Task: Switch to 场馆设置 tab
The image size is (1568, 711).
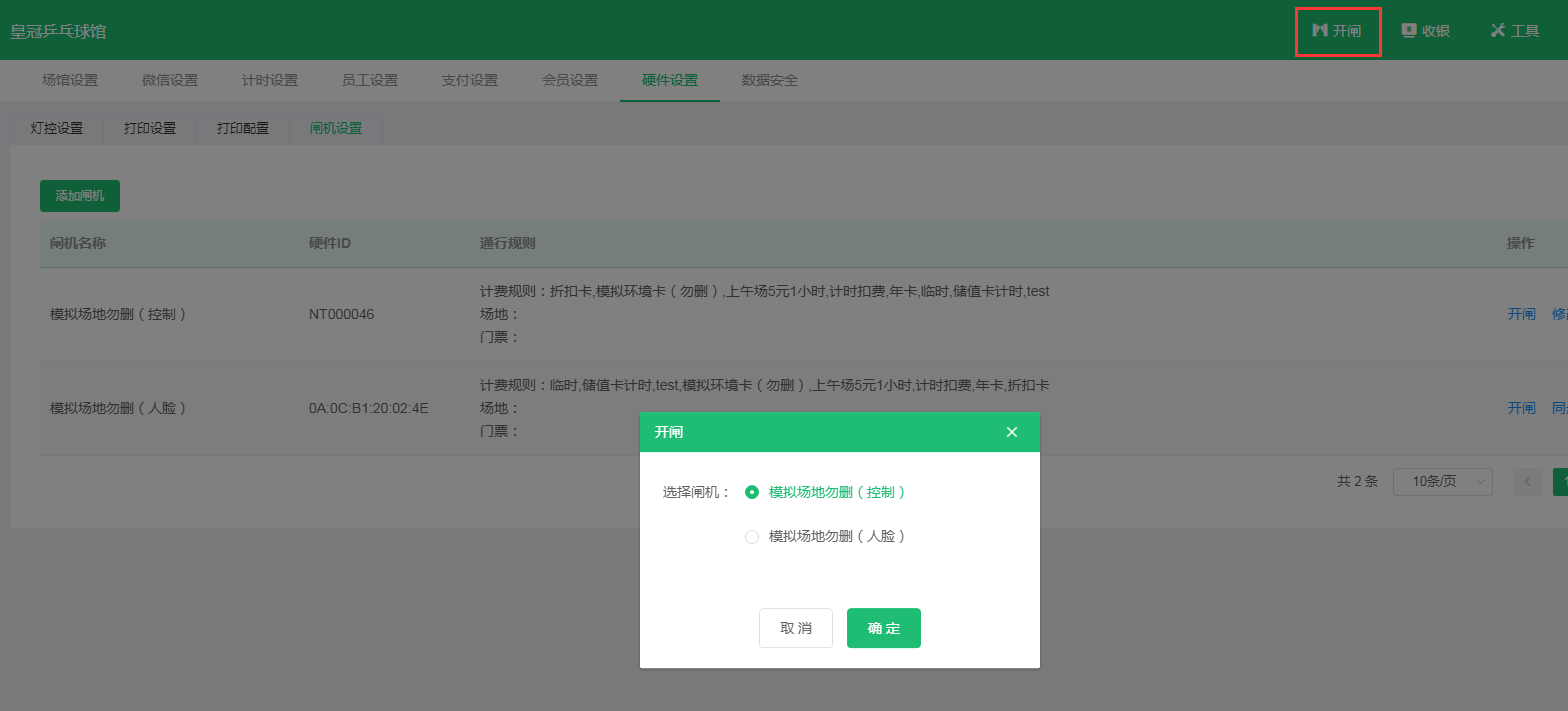Action: (70, 80)
